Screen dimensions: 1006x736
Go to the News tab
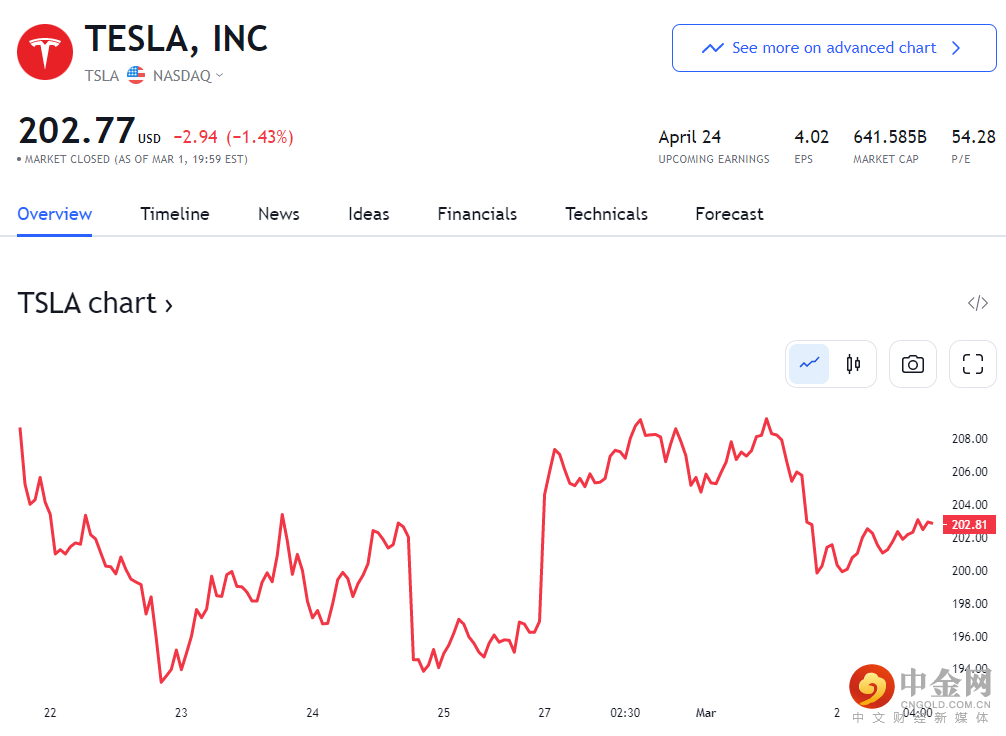coord(279,214)
